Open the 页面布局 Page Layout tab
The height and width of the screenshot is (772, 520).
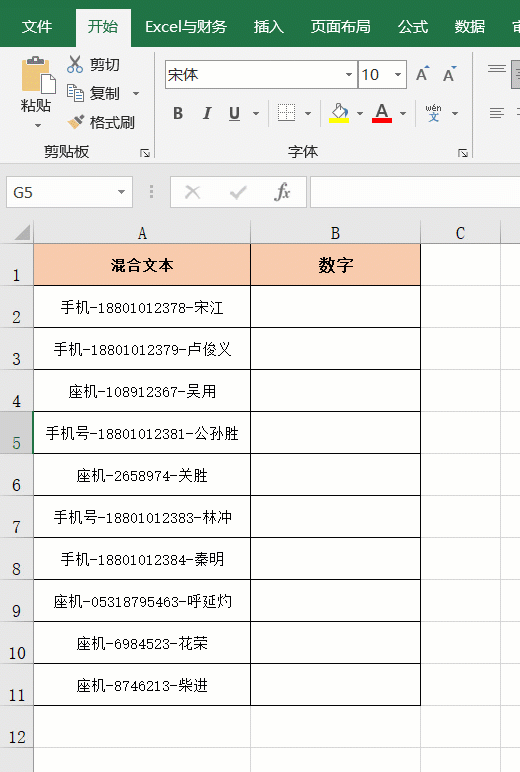click(341, 27)
